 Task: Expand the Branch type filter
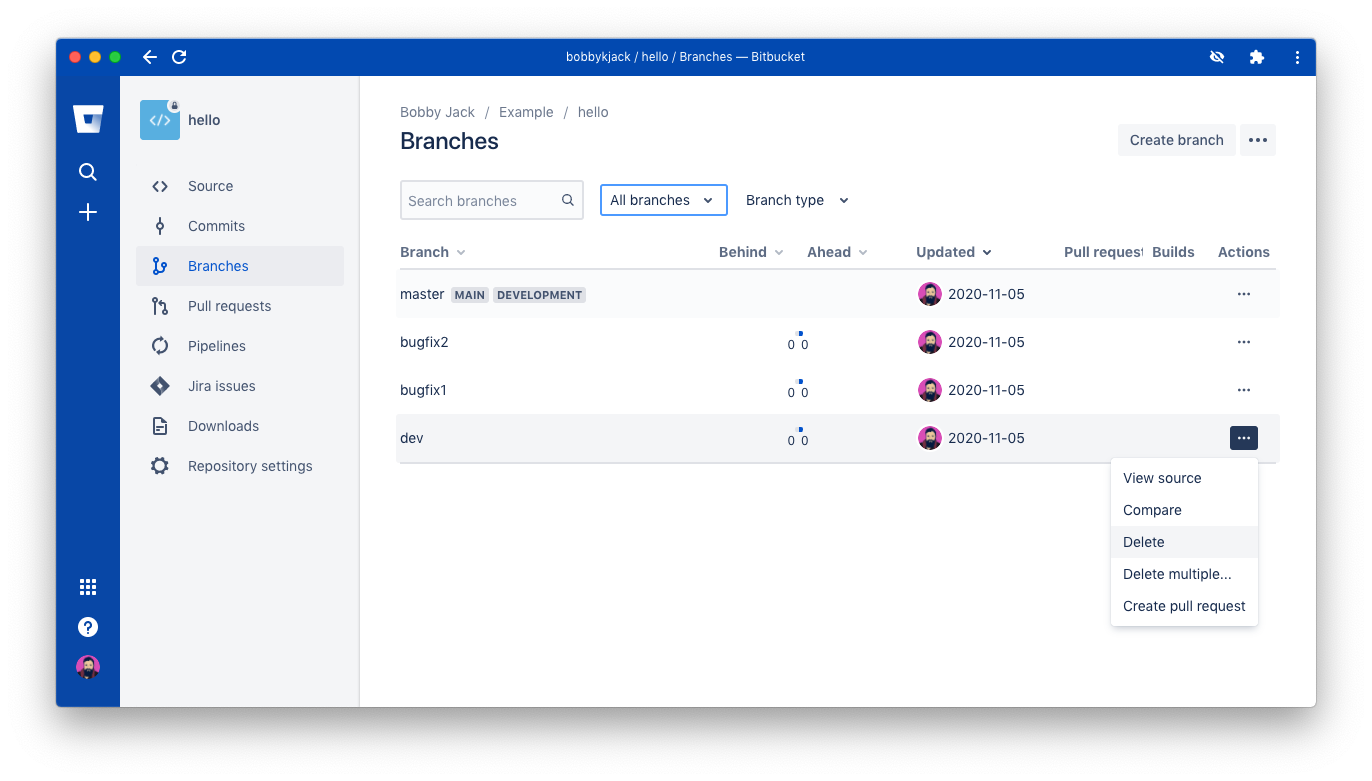pyautogui.click(x=797, y=200)
